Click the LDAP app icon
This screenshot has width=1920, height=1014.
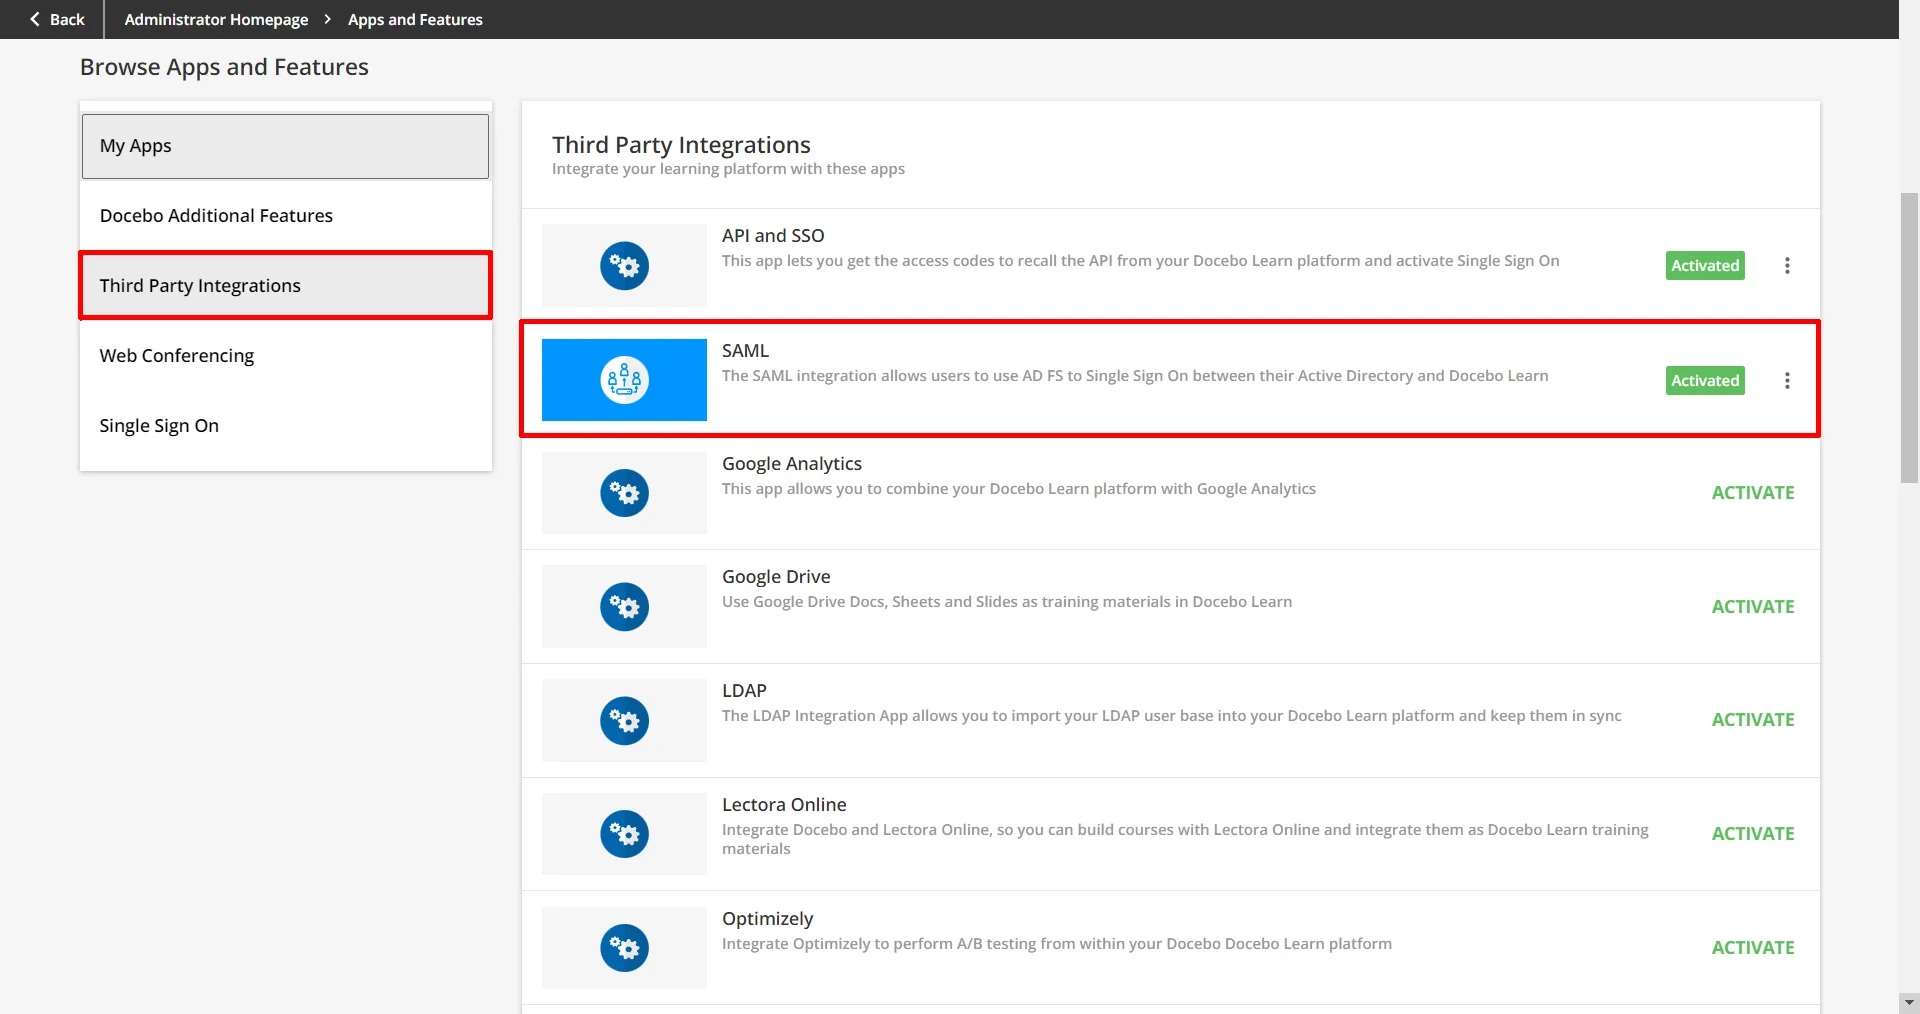pos(623,720)
